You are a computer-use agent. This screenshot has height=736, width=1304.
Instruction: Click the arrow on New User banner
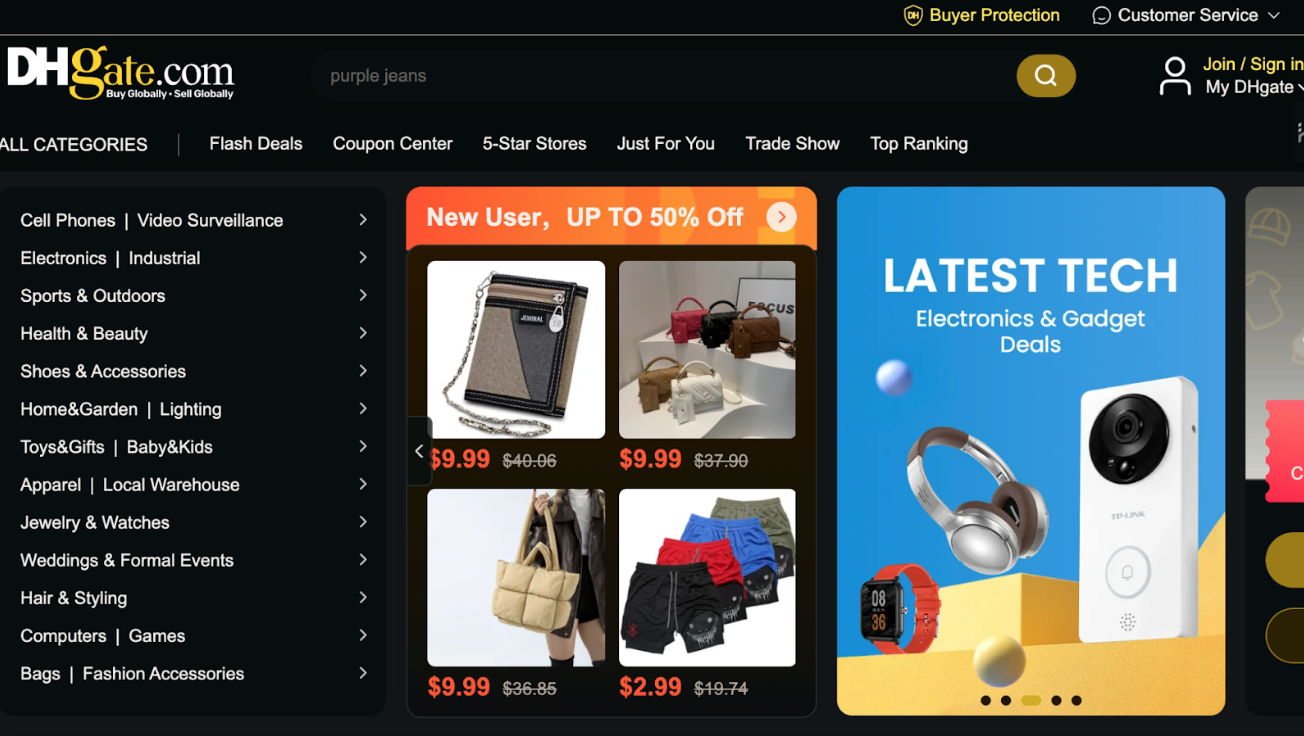click(x=782, y=217)
